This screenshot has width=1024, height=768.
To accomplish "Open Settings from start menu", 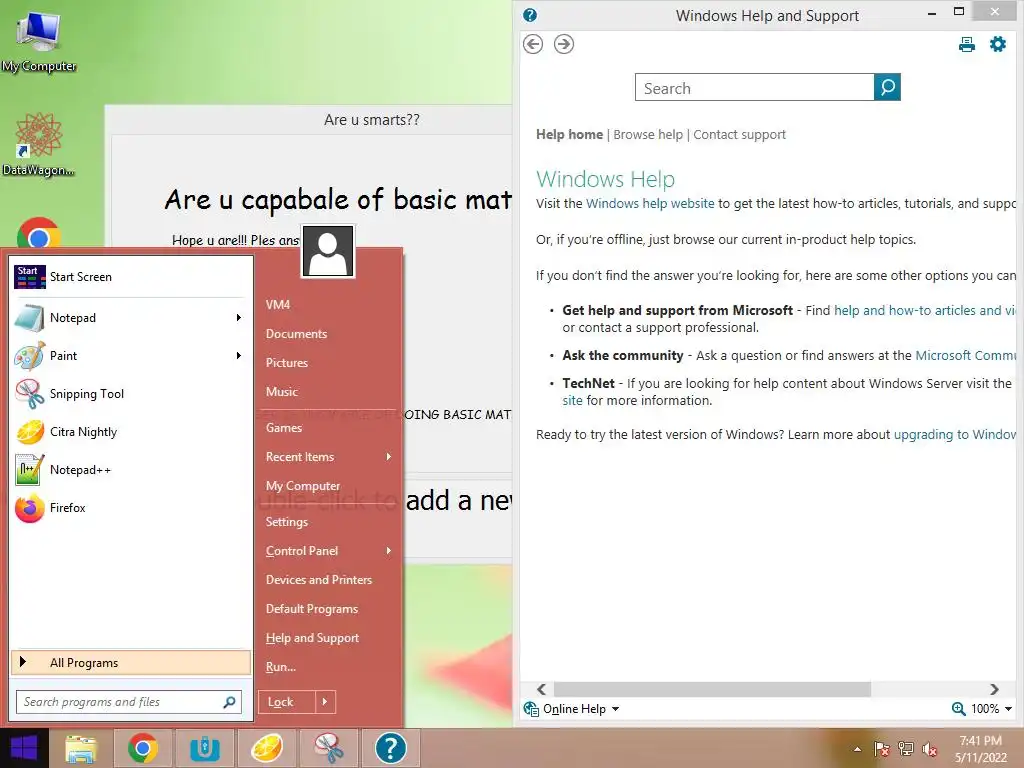I will coord(287,522).
